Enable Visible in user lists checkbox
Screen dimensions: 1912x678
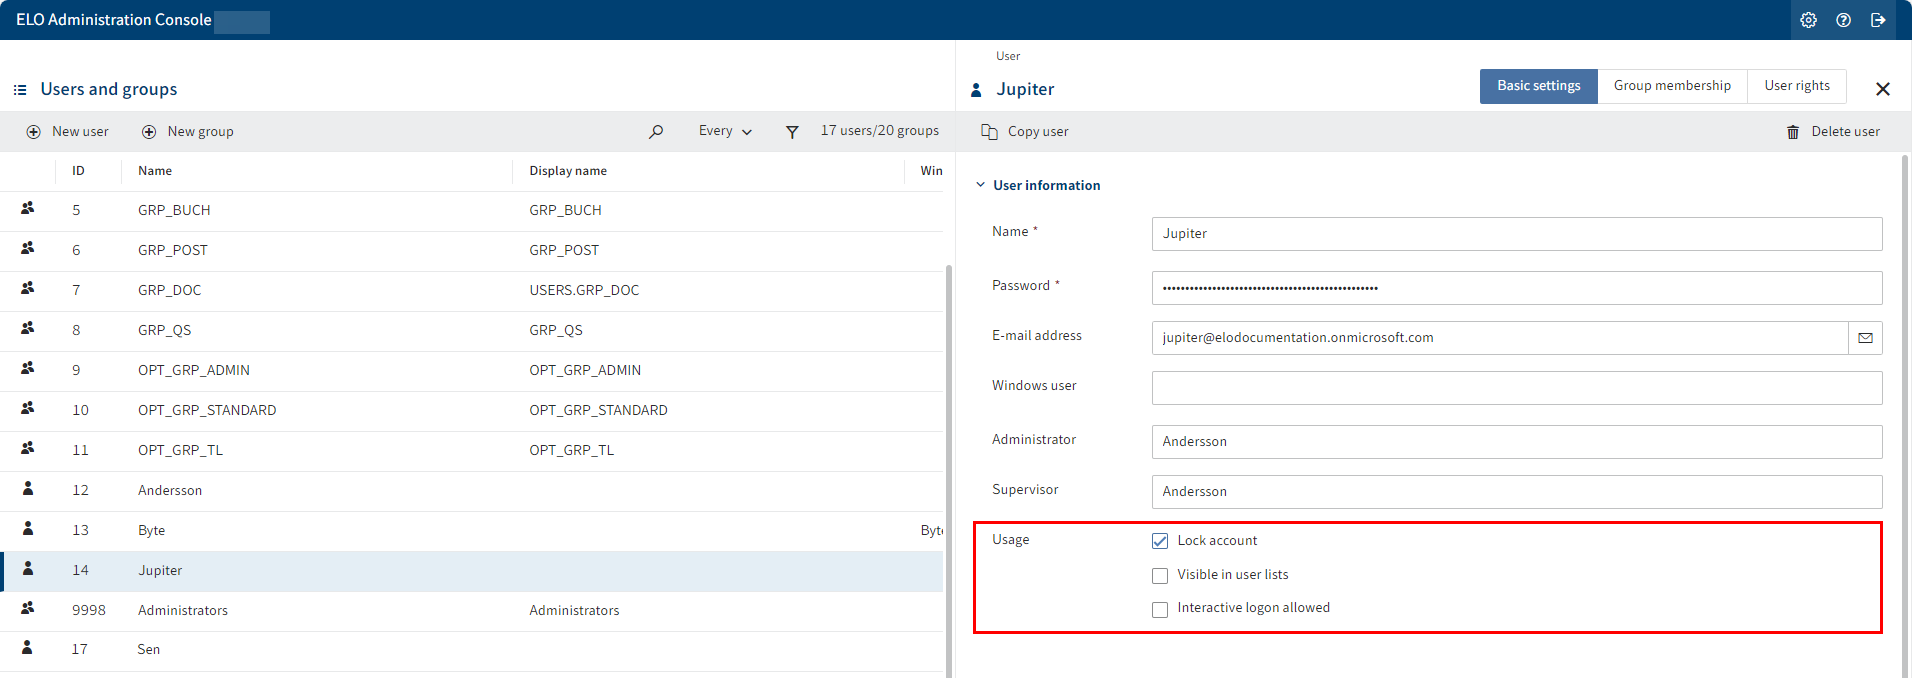pyautogui.click(x=1160, y=576)
